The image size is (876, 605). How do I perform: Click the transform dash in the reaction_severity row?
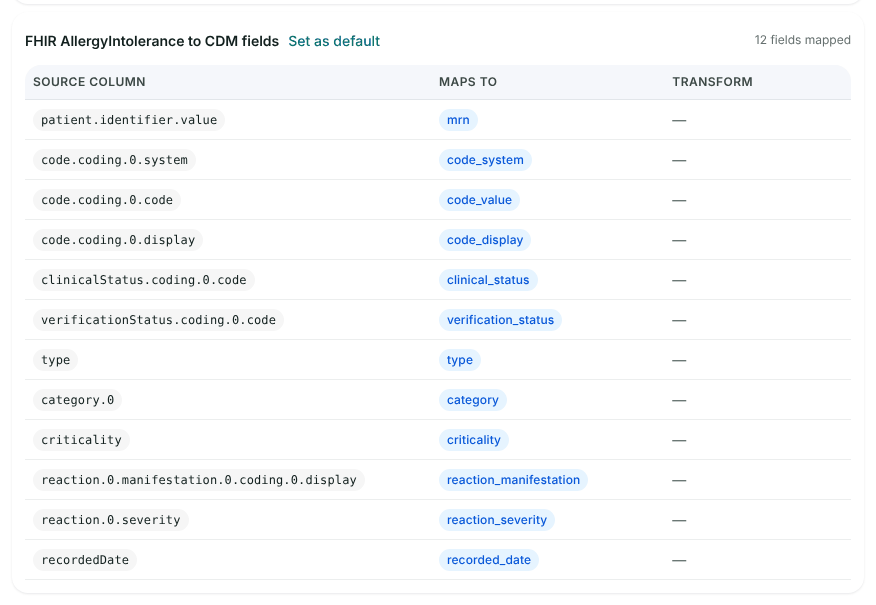click(679, 520)
